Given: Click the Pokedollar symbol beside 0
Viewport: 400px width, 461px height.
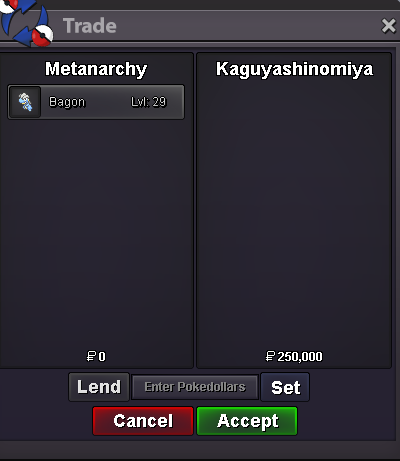Looking at the screenshot, I should coord(91,356).
